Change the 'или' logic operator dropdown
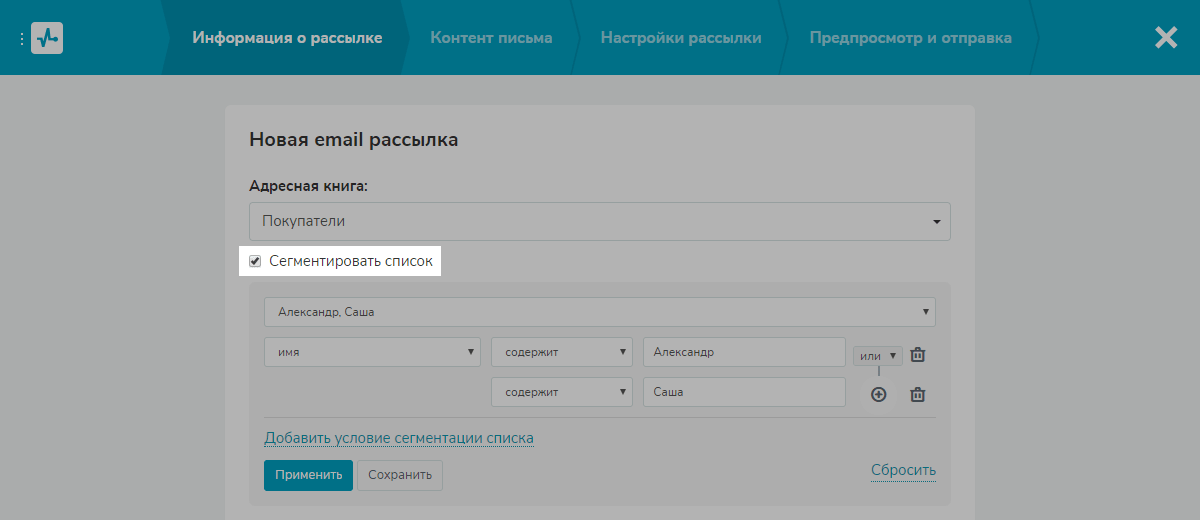The width and height of the screenshot is (1200, 520). tap(877, 356)
